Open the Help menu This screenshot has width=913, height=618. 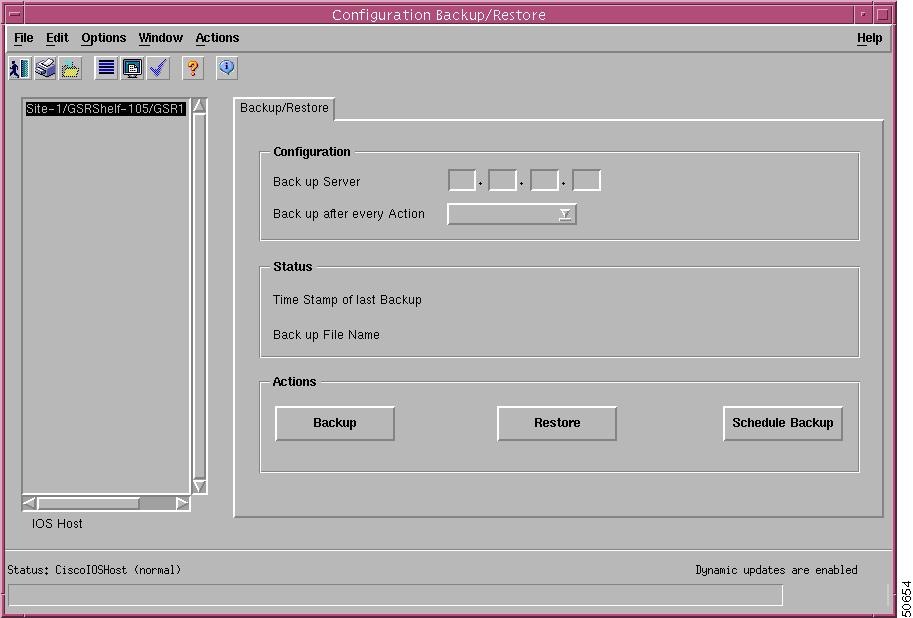[x=869, y=38]
